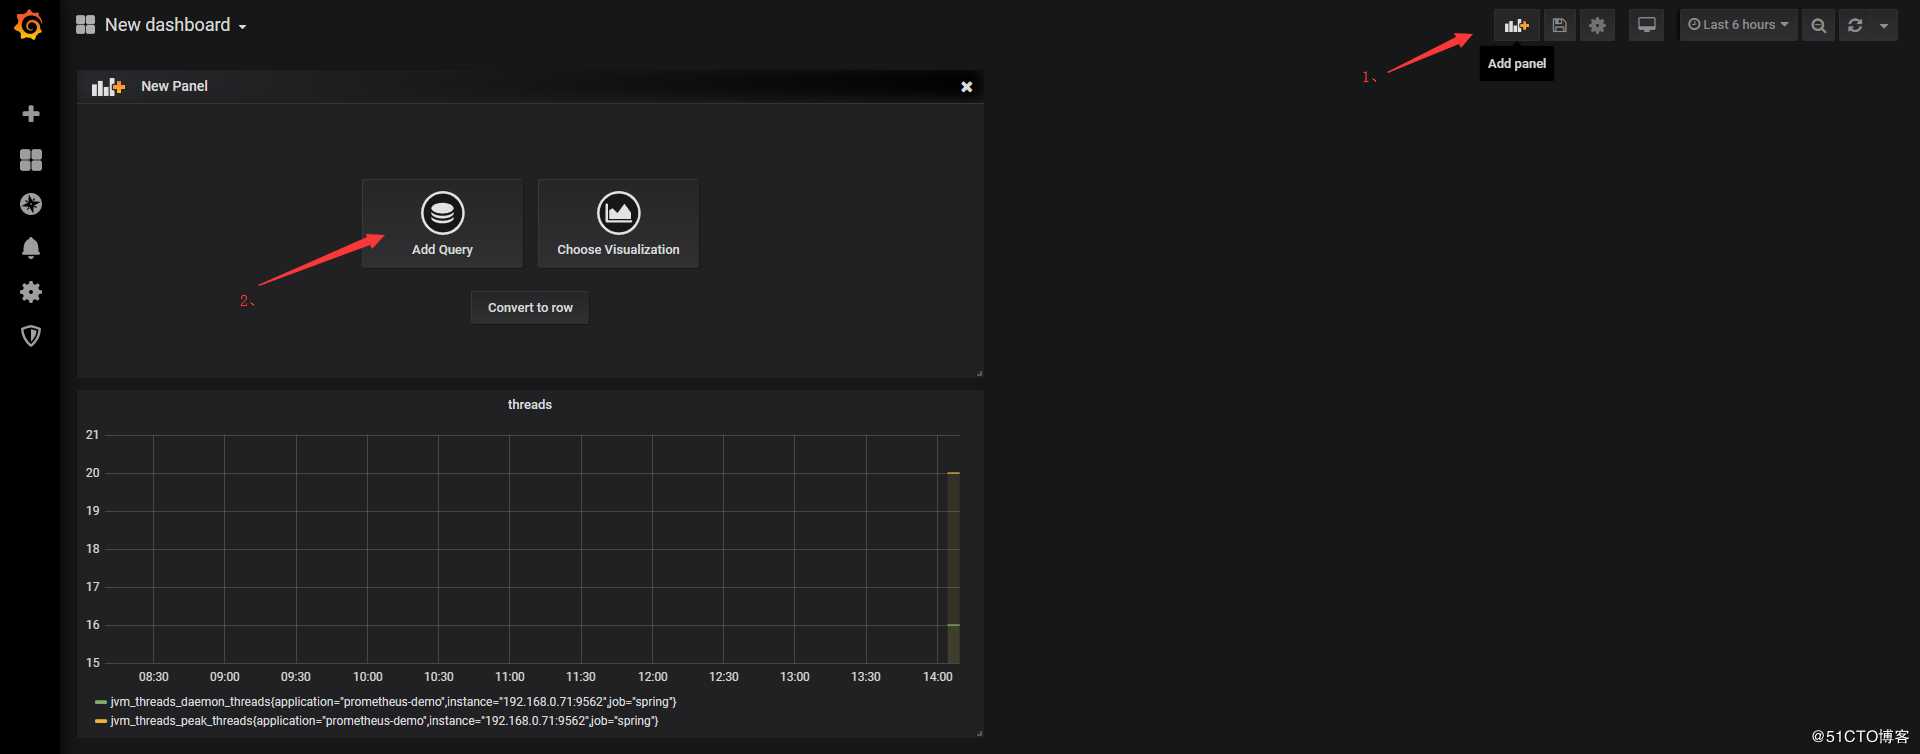Click the threads panel resize handle corner
This screenshot has height=754, width=1920.
(979, 733)
